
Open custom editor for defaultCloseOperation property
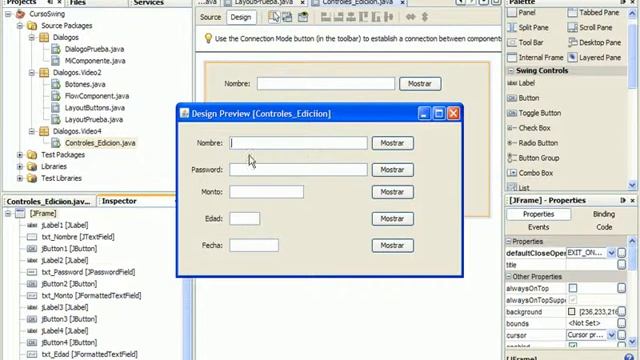point(622,253)
